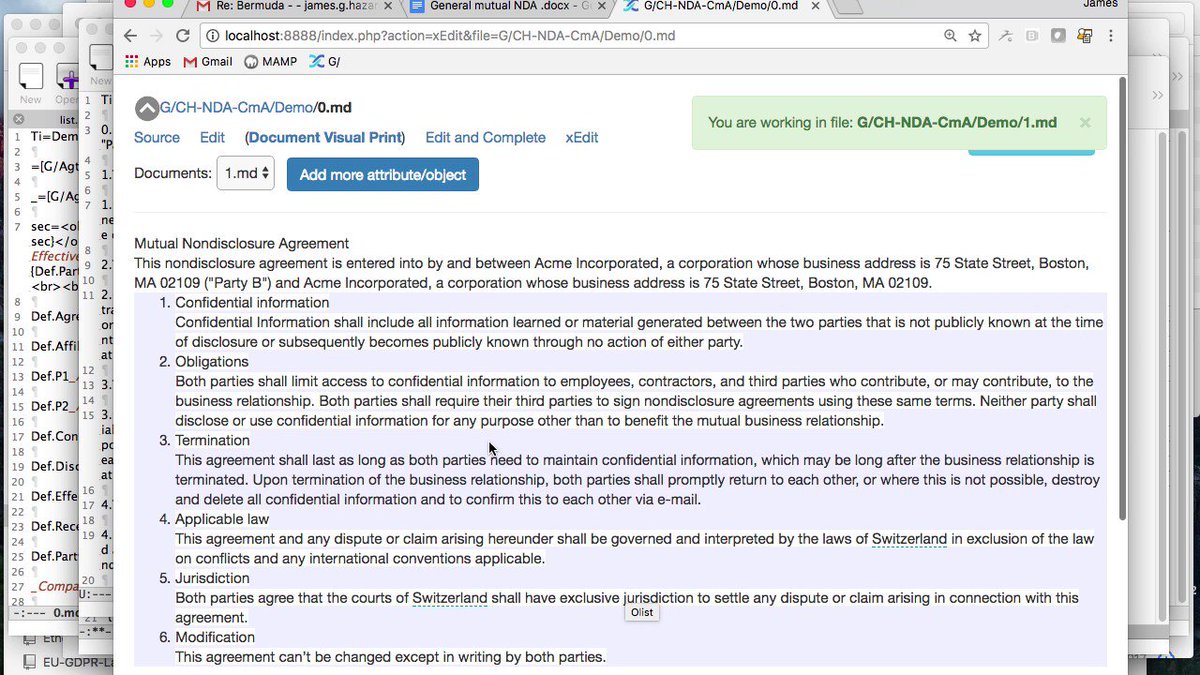
Task: Click the reload page icon
Action: tap(183, 35)
